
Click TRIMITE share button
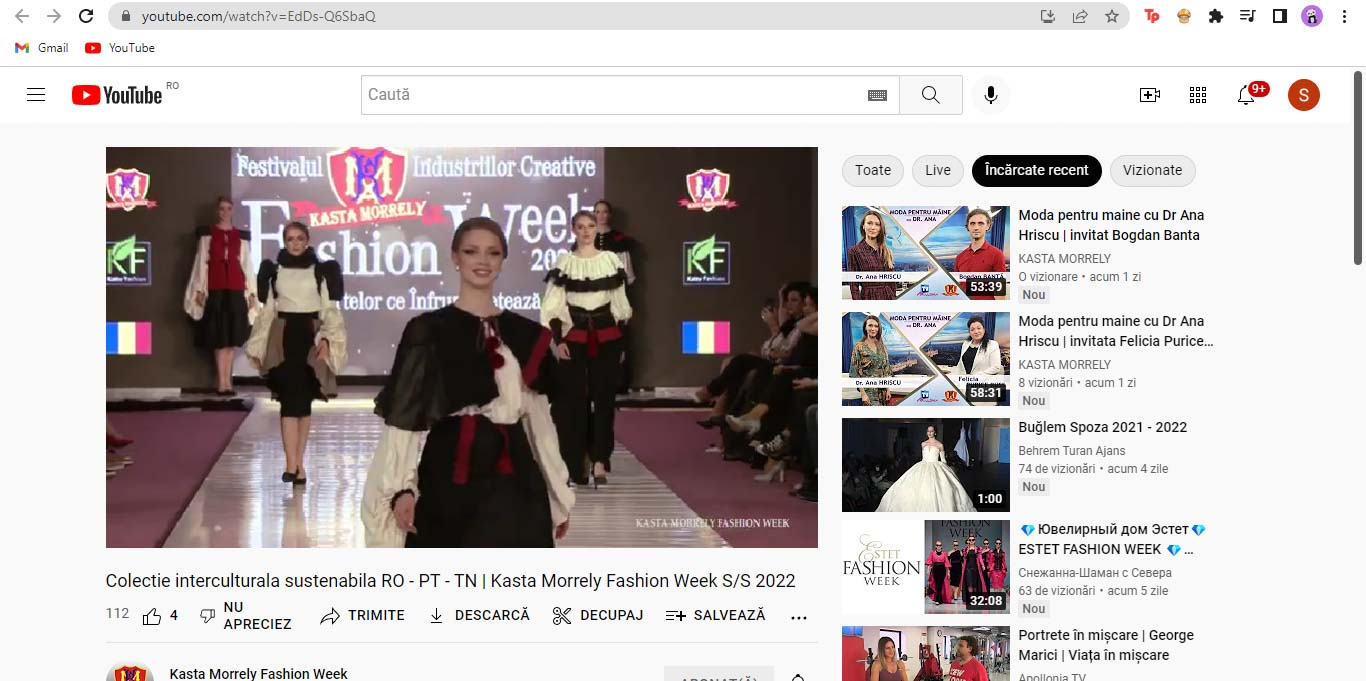click(x=362, y=616)
